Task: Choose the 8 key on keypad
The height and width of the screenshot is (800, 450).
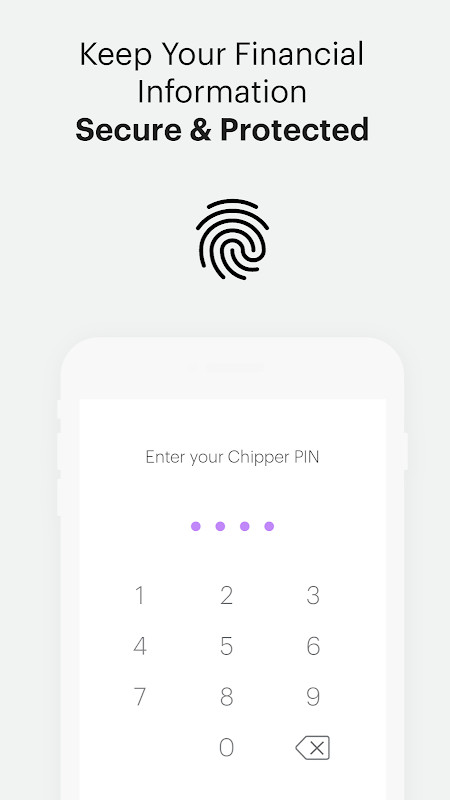Action: coord(227,696)
